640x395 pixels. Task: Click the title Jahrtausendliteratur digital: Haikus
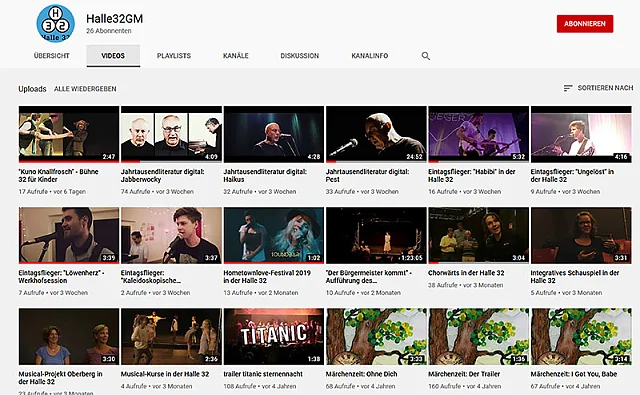265,175
